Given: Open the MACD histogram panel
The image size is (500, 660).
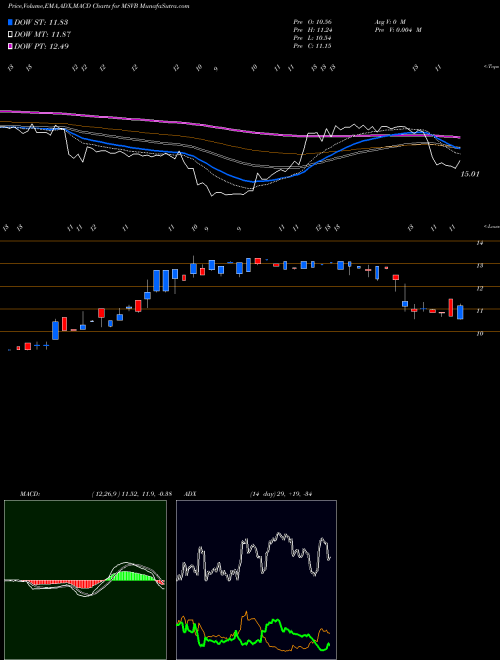Looking at the screenshot, I should point(85,580).
